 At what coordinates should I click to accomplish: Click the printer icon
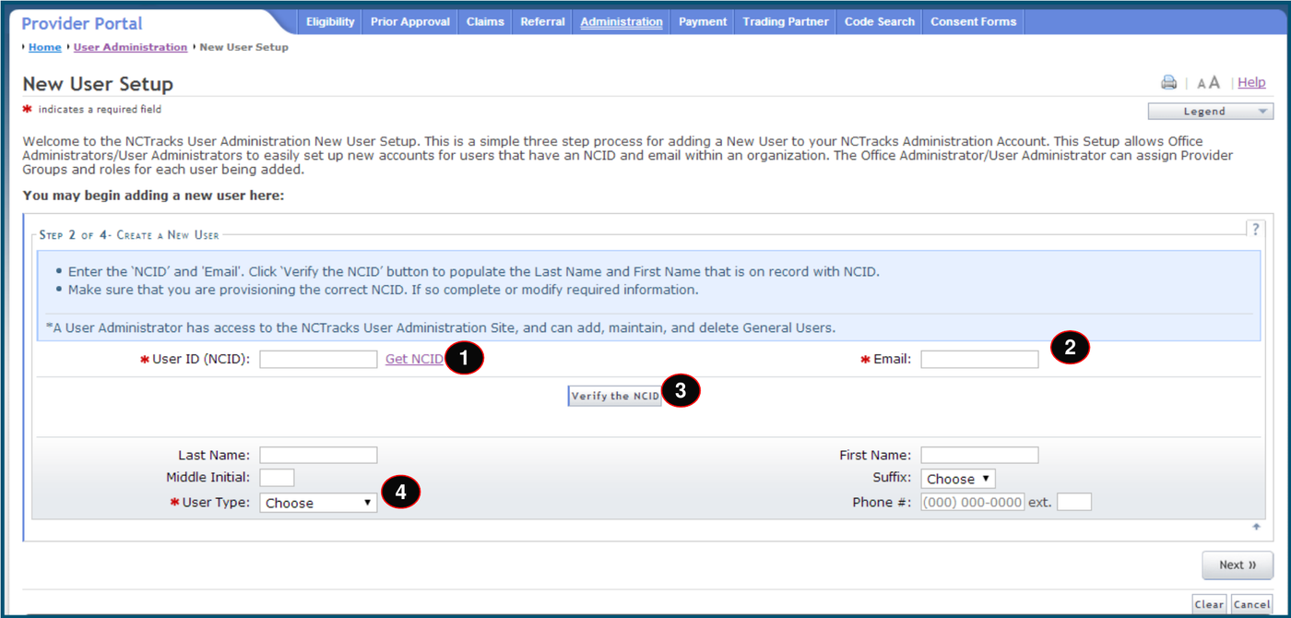point(1168,83)
